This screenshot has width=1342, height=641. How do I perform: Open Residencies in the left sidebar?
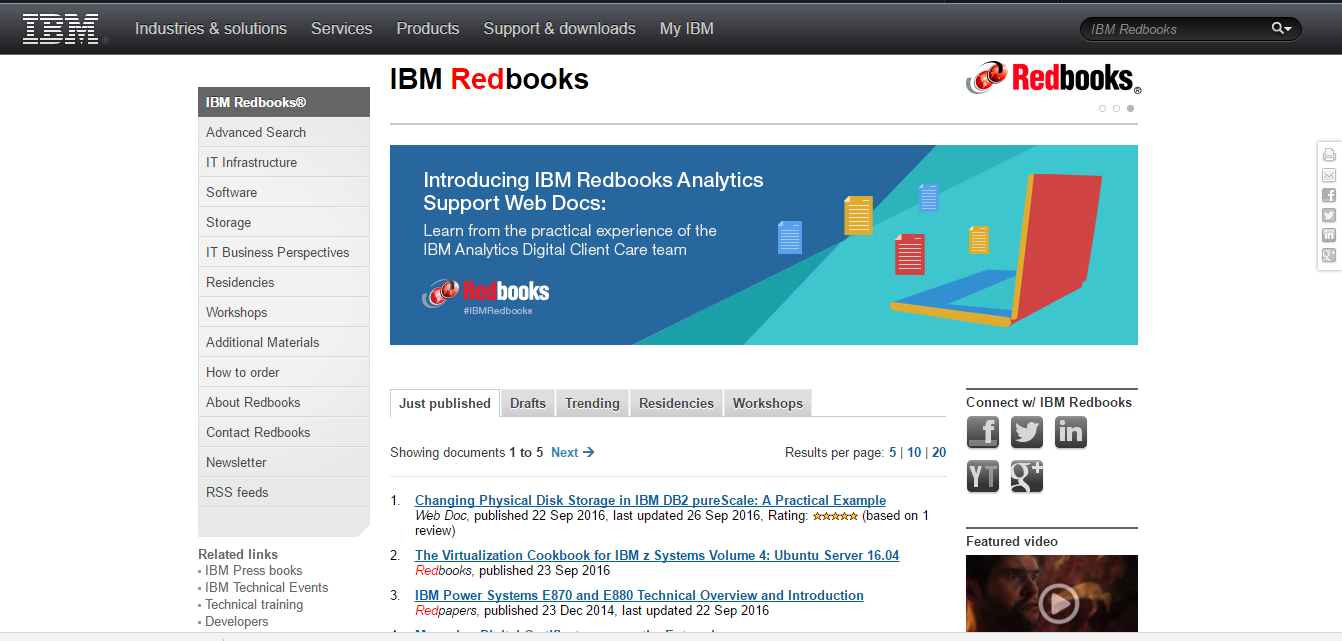click(284, 282)
